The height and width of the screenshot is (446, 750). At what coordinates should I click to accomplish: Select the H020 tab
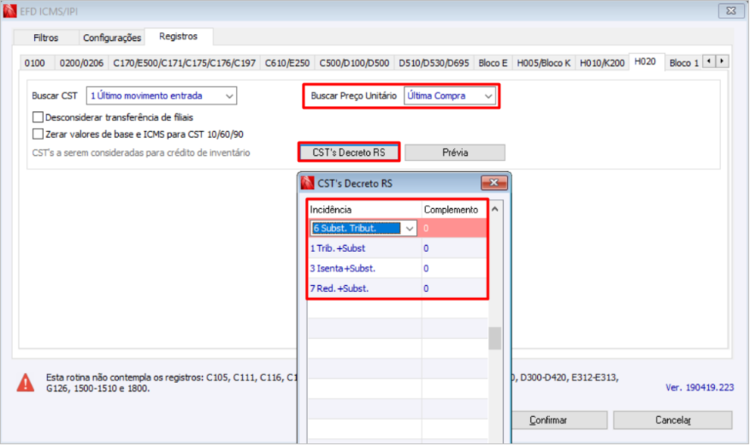click(645, 62)
